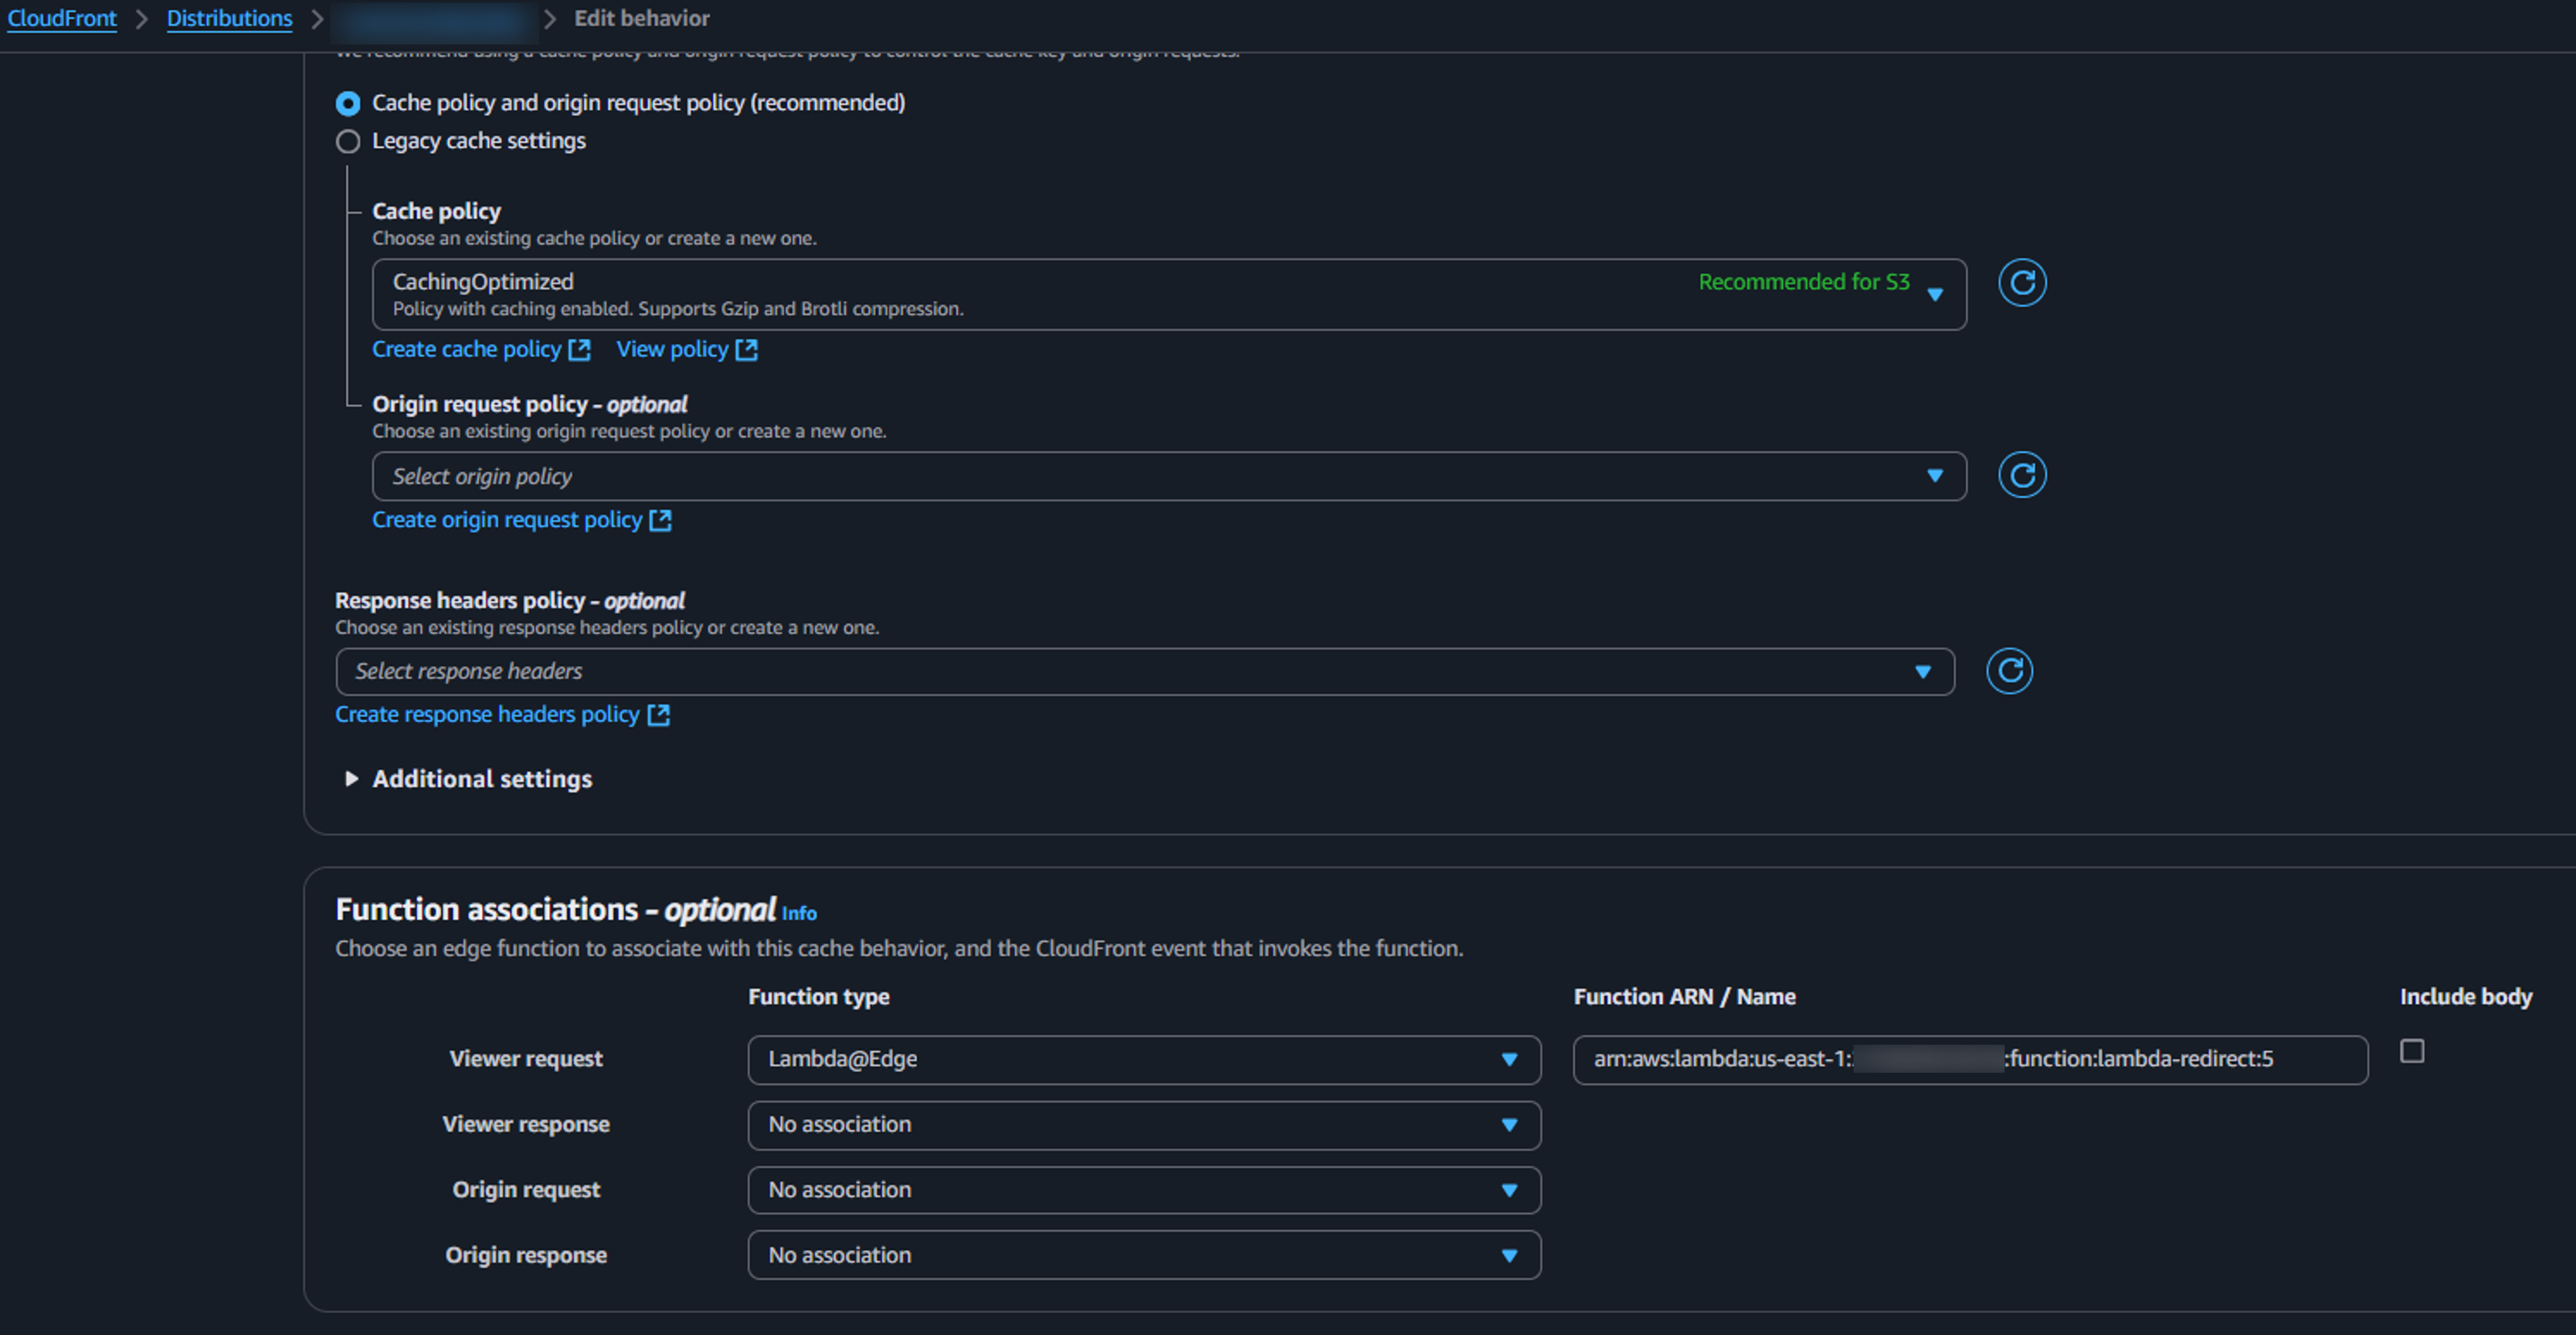
Task: Open the Select response headers dropdown
Action: (1144, 672)
